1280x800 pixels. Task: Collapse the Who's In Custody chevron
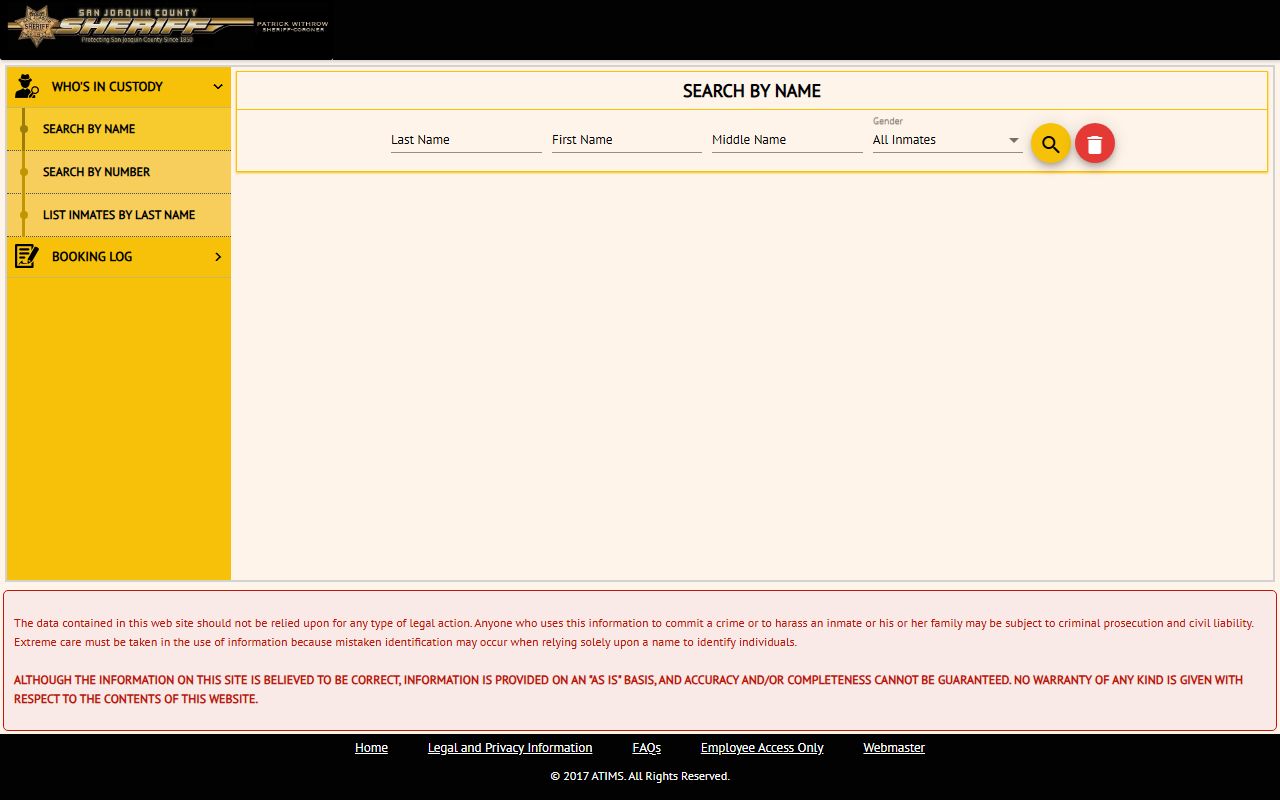[x=218, y=87]
